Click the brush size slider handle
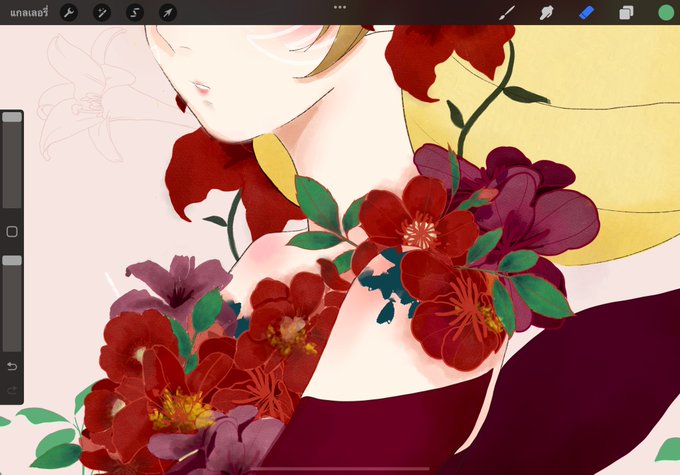The image size is (680, 475). (12, 117)
